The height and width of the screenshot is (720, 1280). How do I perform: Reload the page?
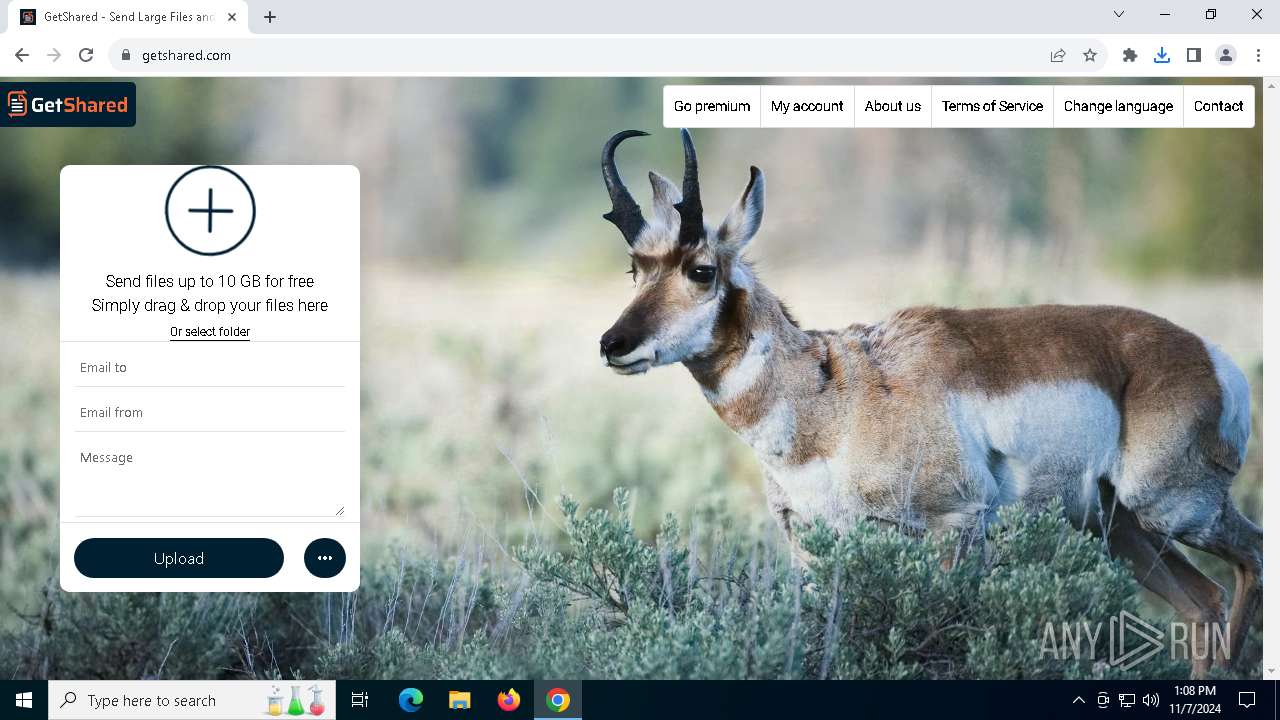click(x=86, y=55)
